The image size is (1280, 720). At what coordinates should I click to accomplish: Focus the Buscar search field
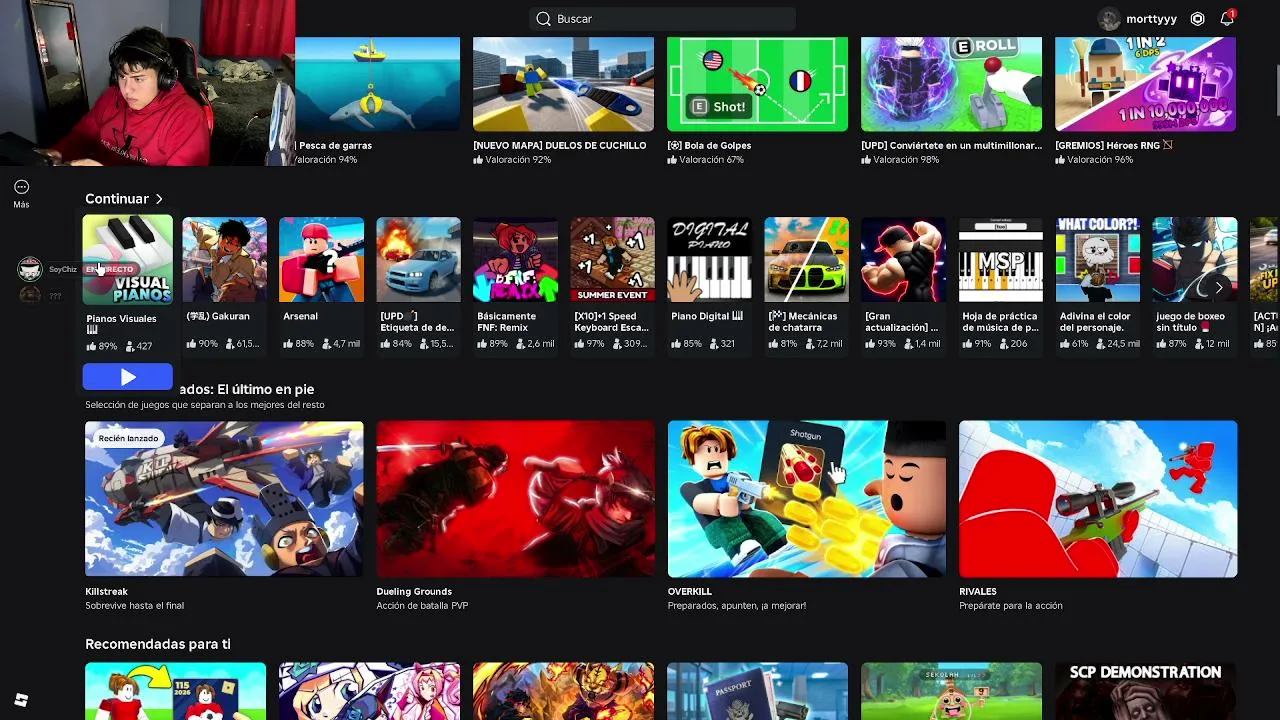662,19
